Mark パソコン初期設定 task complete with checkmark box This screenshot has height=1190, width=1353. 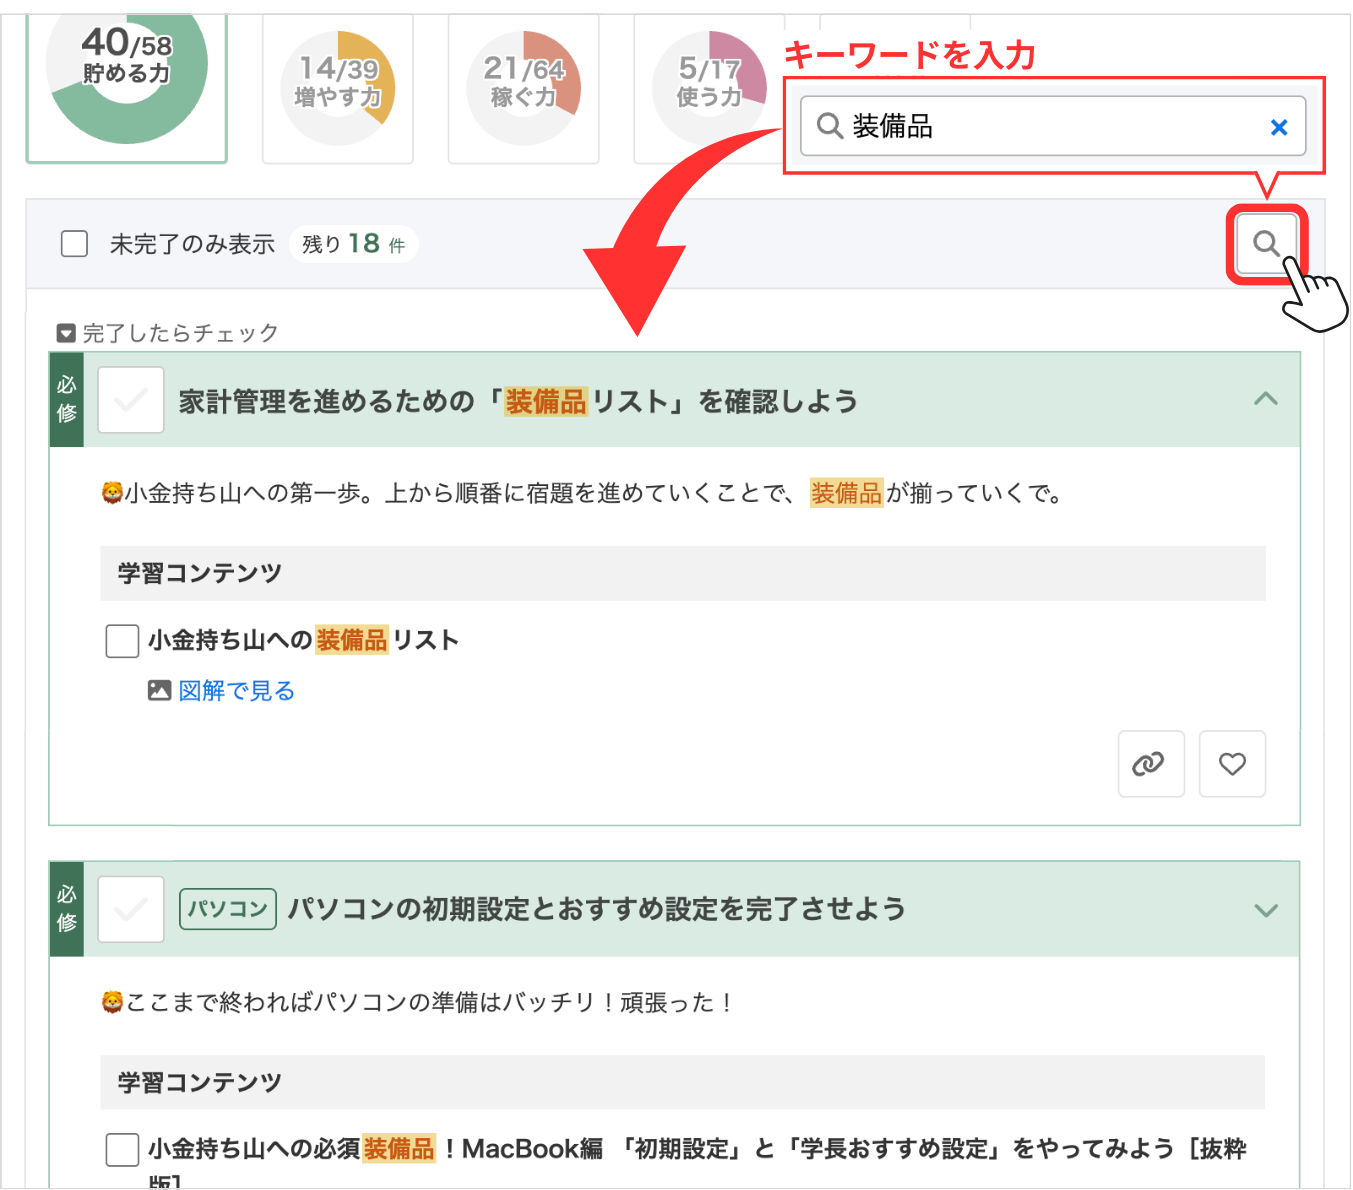[131, 909]
